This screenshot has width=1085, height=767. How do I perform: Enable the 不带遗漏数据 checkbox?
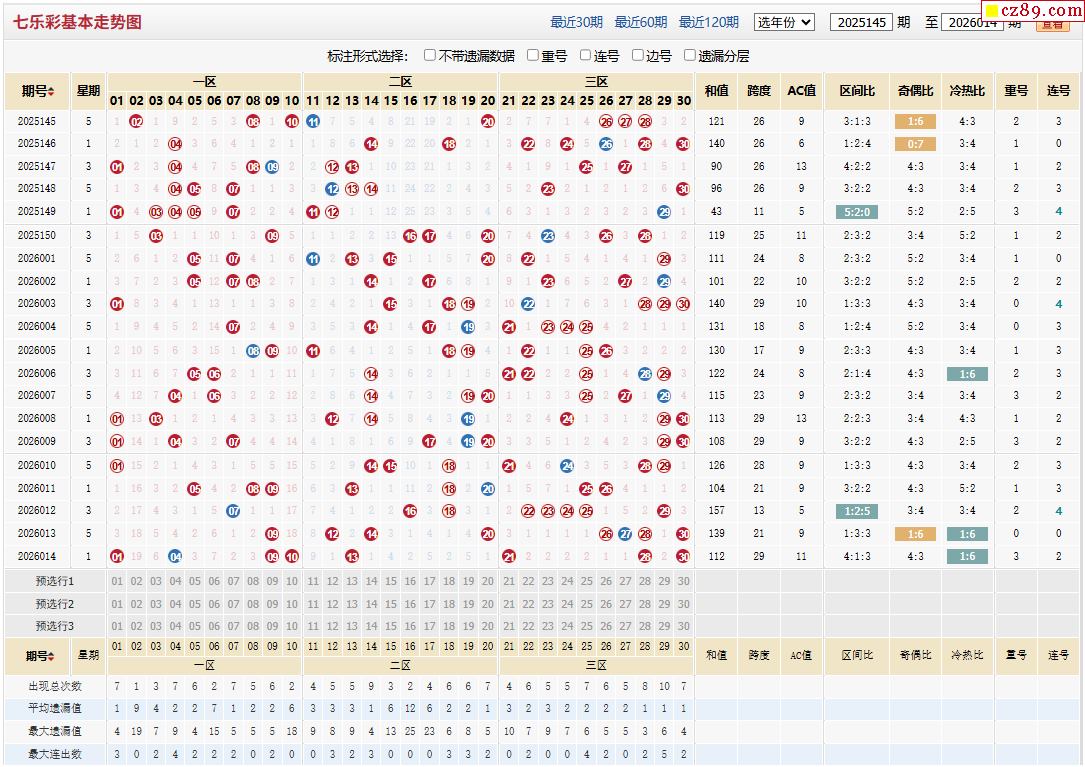(x=430, y=56)
